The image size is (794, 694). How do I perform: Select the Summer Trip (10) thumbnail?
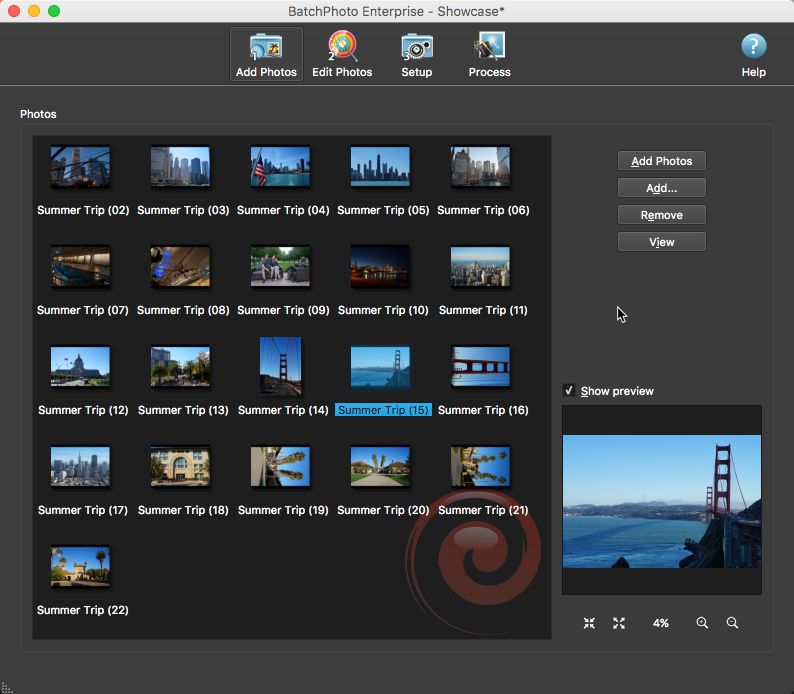[x=380, y=266]
